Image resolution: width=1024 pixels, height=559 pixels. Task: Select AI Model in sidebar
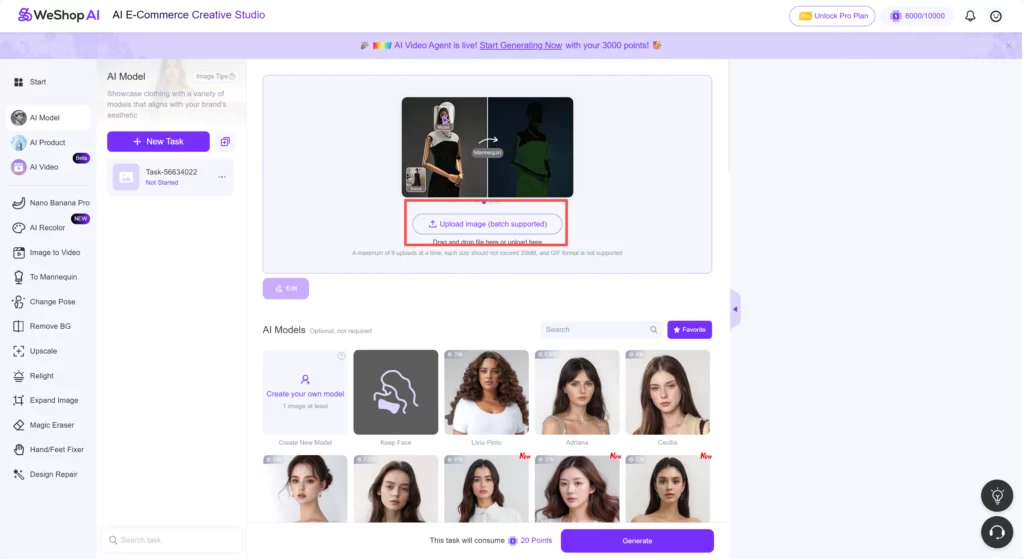[48, 118]
